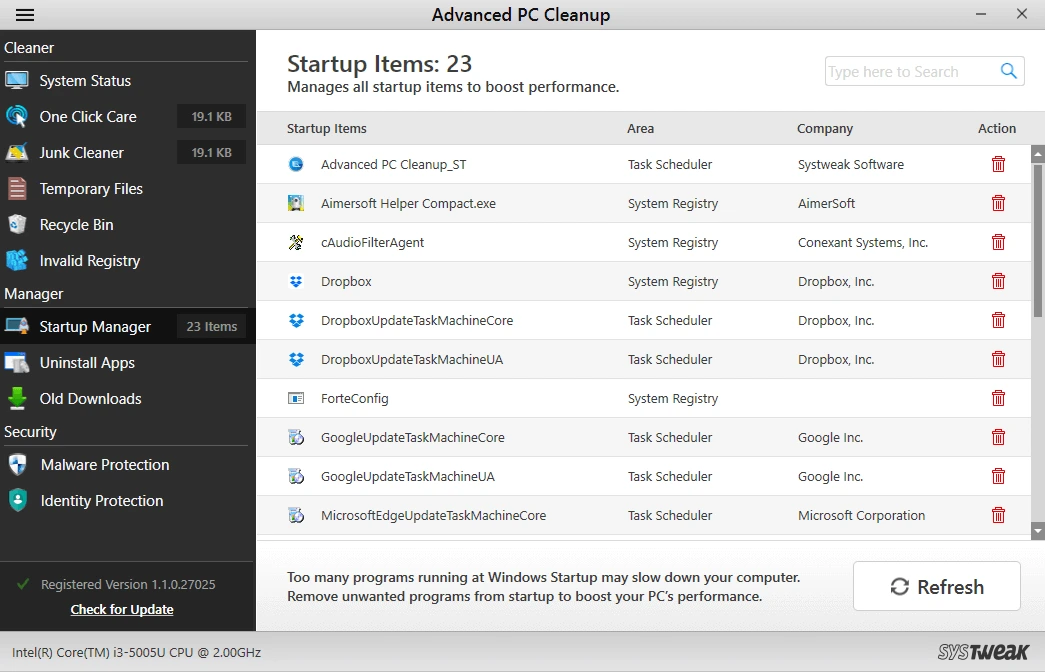Open the hamburger menu
Image resolution: width=1045 pixels, height=672 pixels.
pos(24,15)
